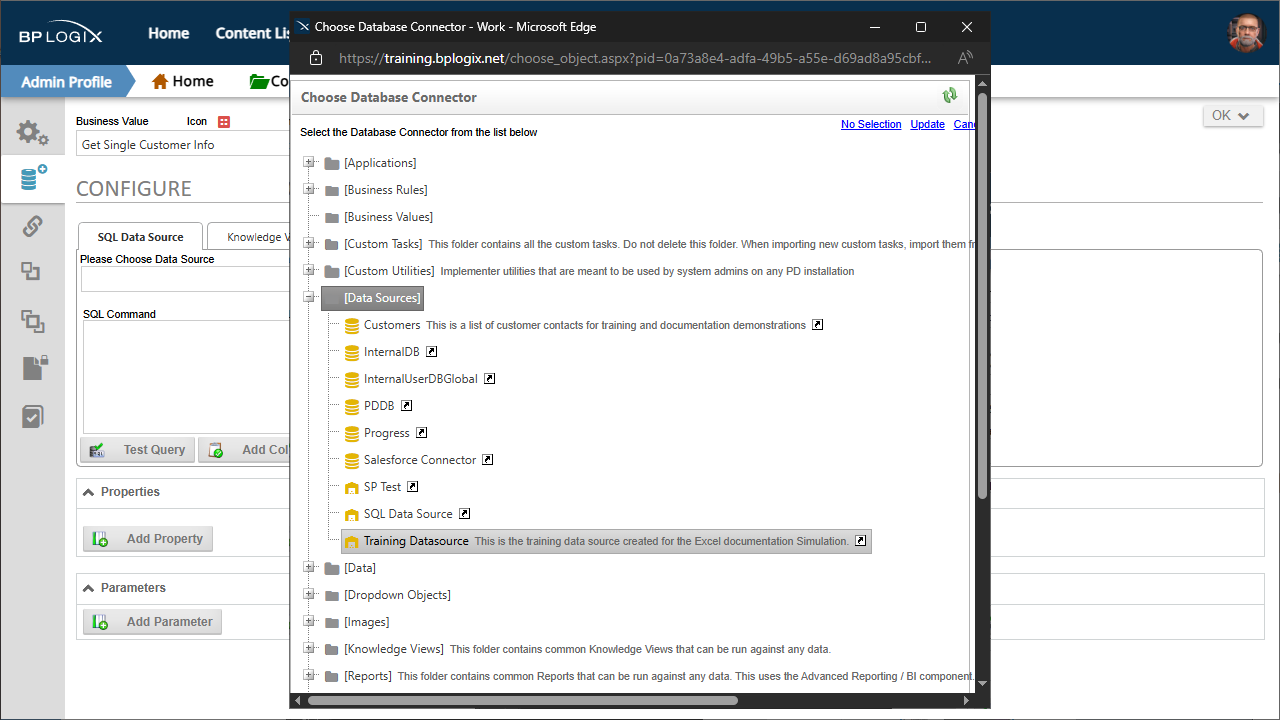Open the shortcut icon next to PDDB
The height and width of the screenshot is (720, 1280).
[x=407, y=406]
